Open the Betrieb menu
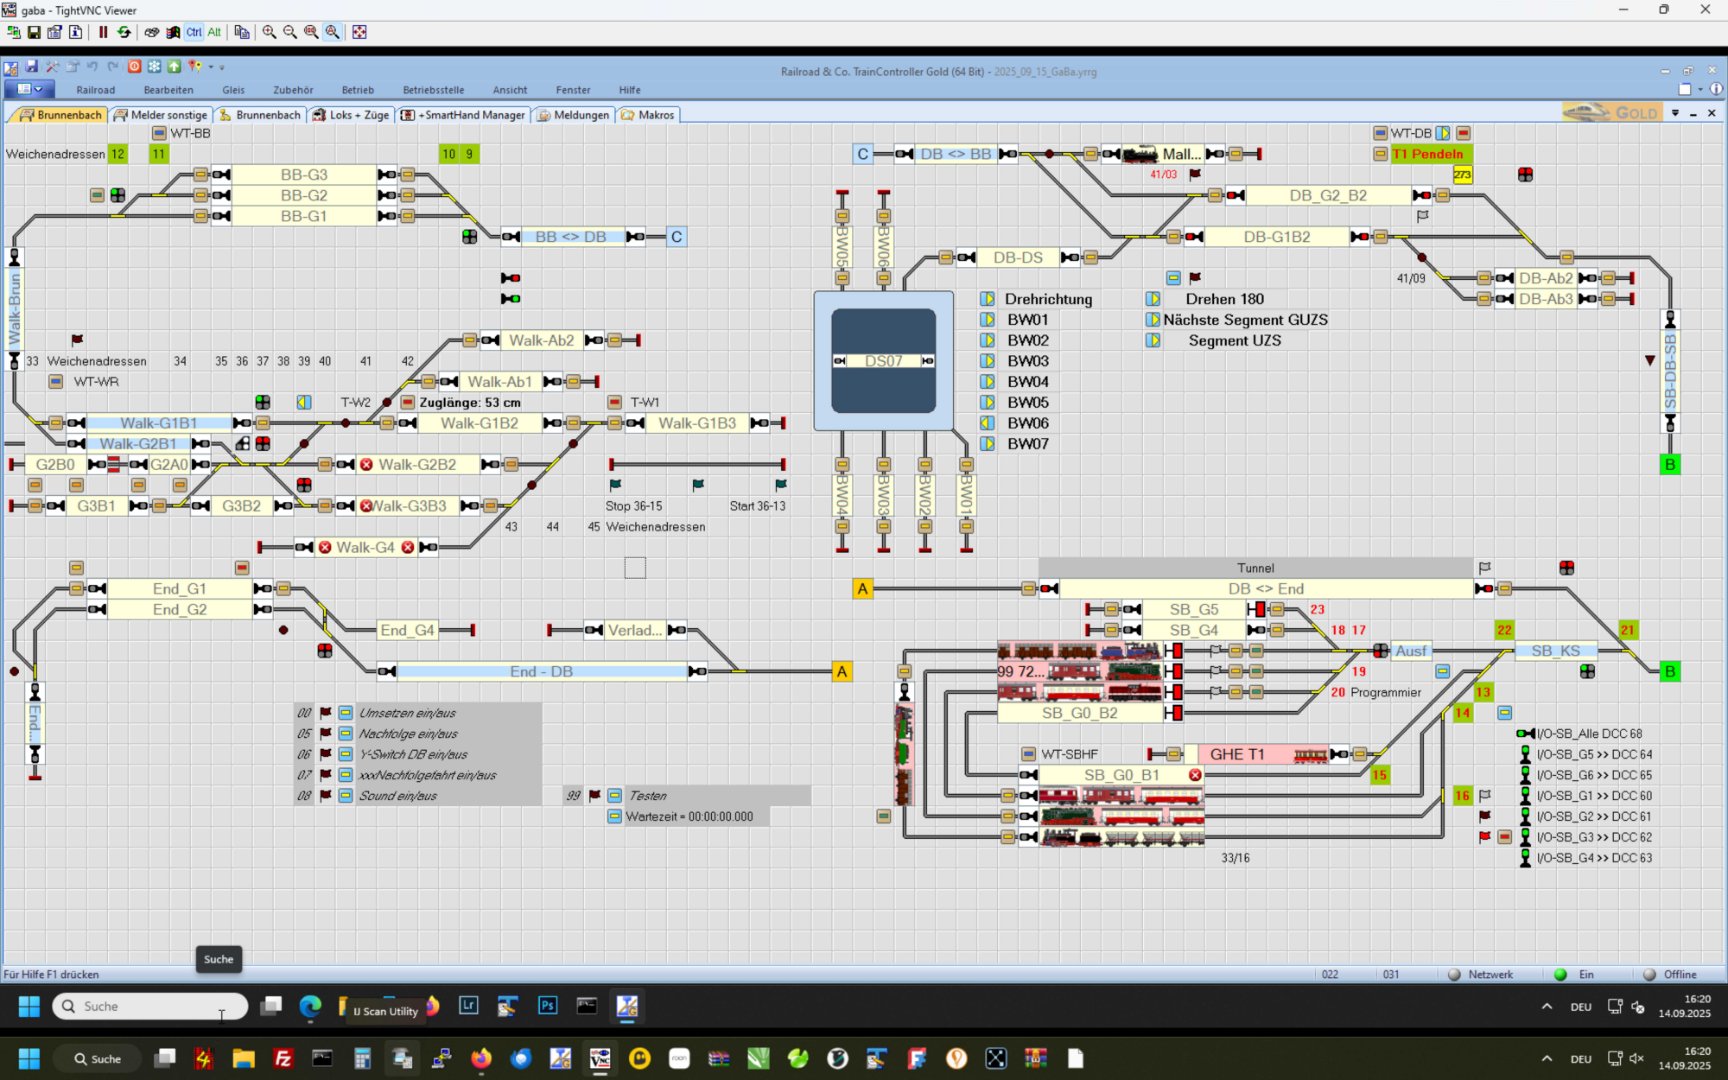This screenshot has height=1080, width=1728. [357, 90]
